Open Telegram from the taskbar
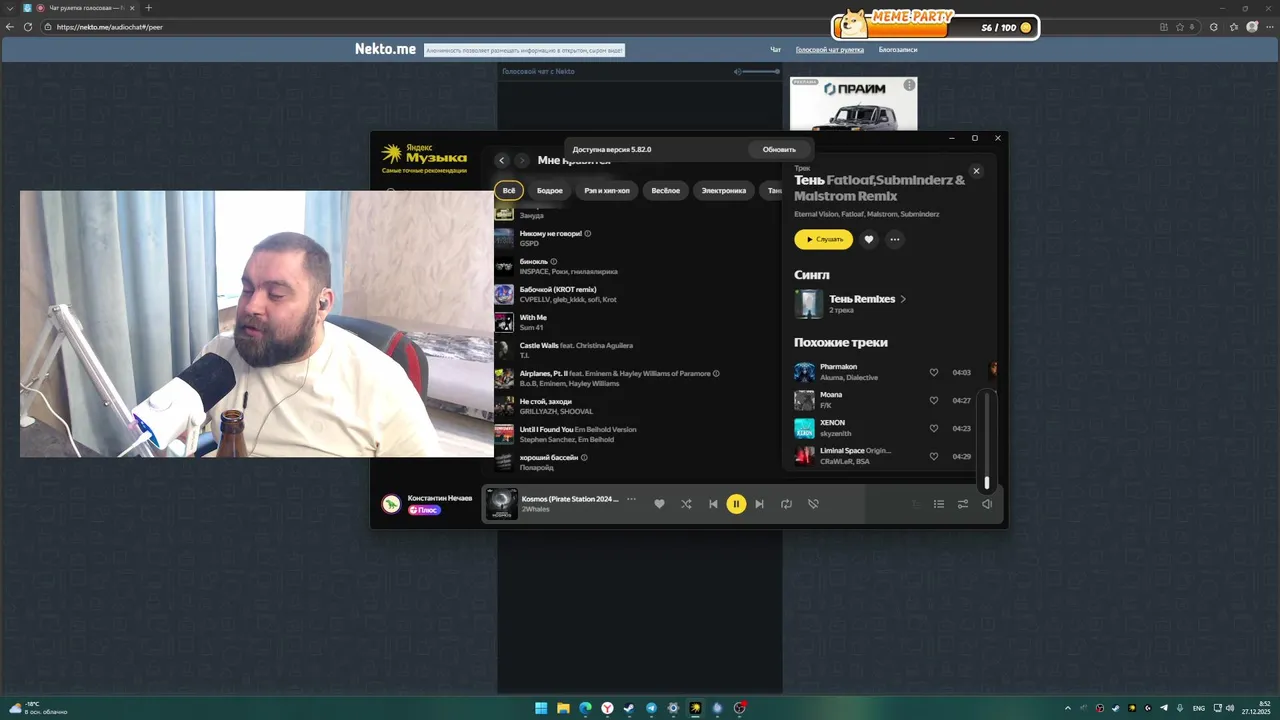This screenshot has width=1280, height=720. (x=651, y=708)
